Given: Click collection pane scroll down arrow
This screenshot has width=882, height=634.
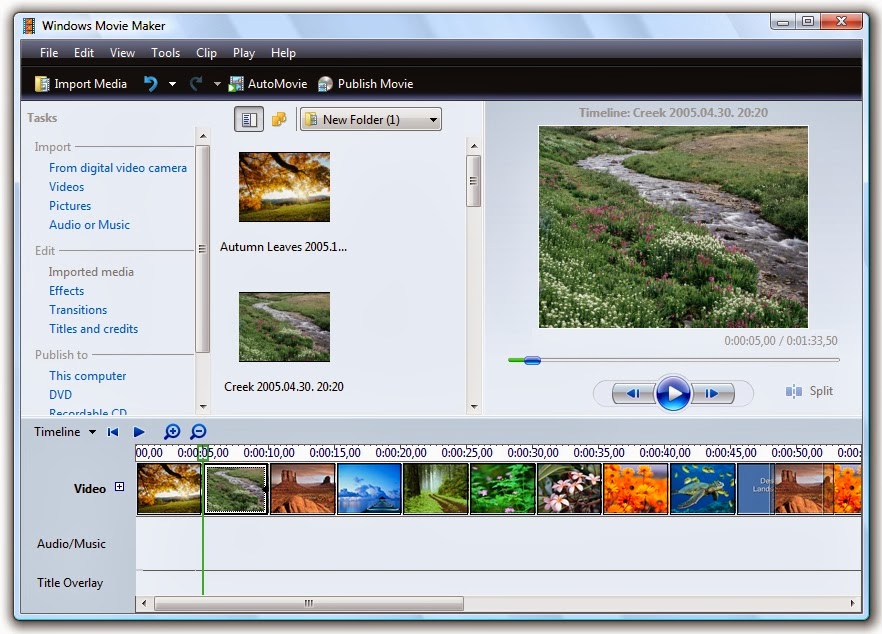Looking at the screenshot, I should point(474,406).
